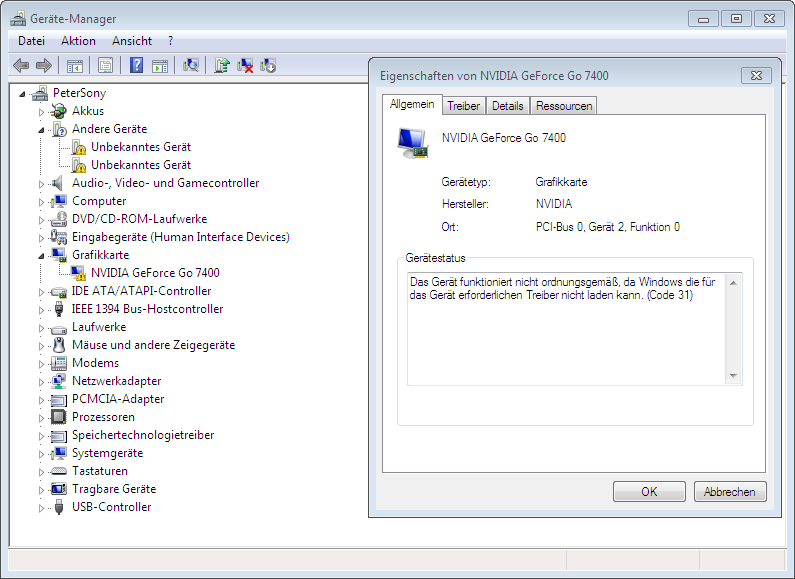Image resolution: width=795 pixels, height=579 pixels.
Task: Click the Update driver software toolbar icon
Action: pyautogui.click(x=222, y=65)
